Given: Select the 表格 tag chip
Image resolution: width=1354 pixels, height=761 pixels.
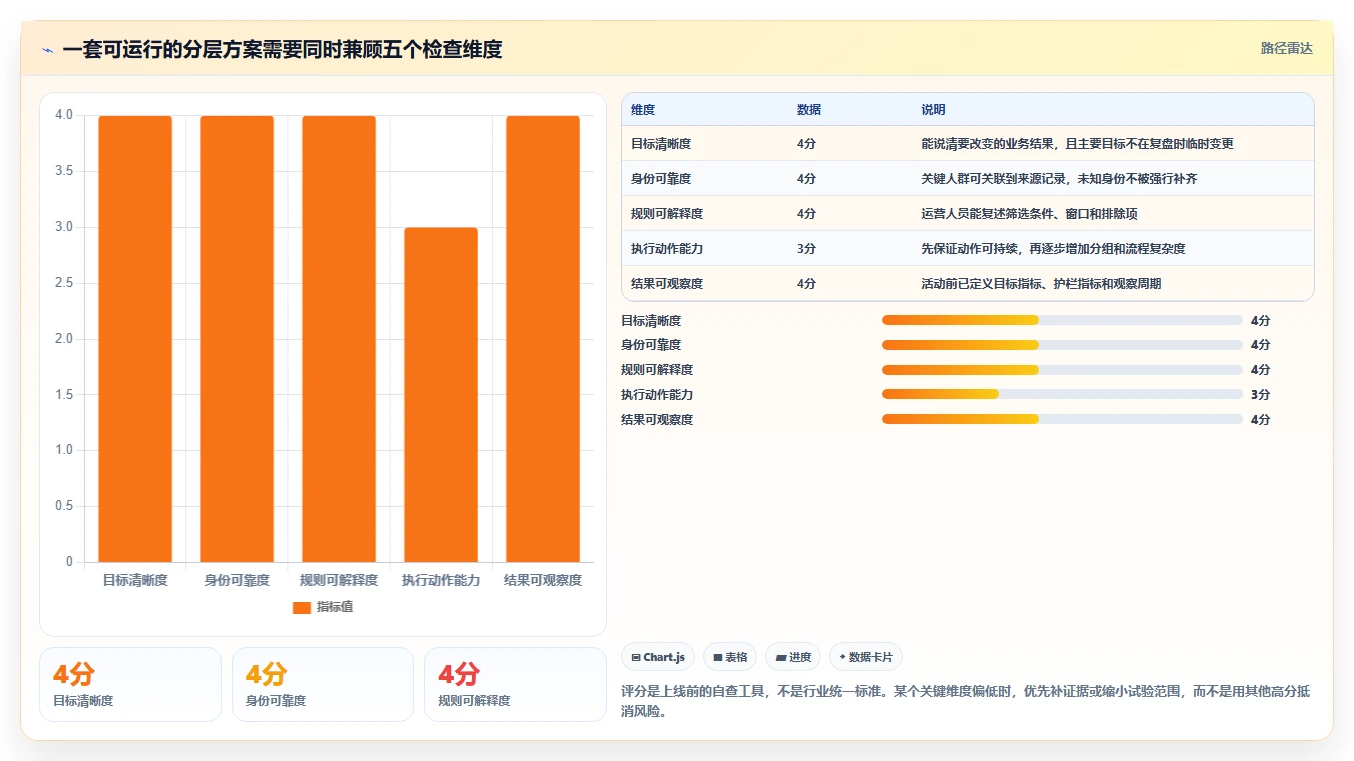Looking at the screenshot, I should click(730, 657).
